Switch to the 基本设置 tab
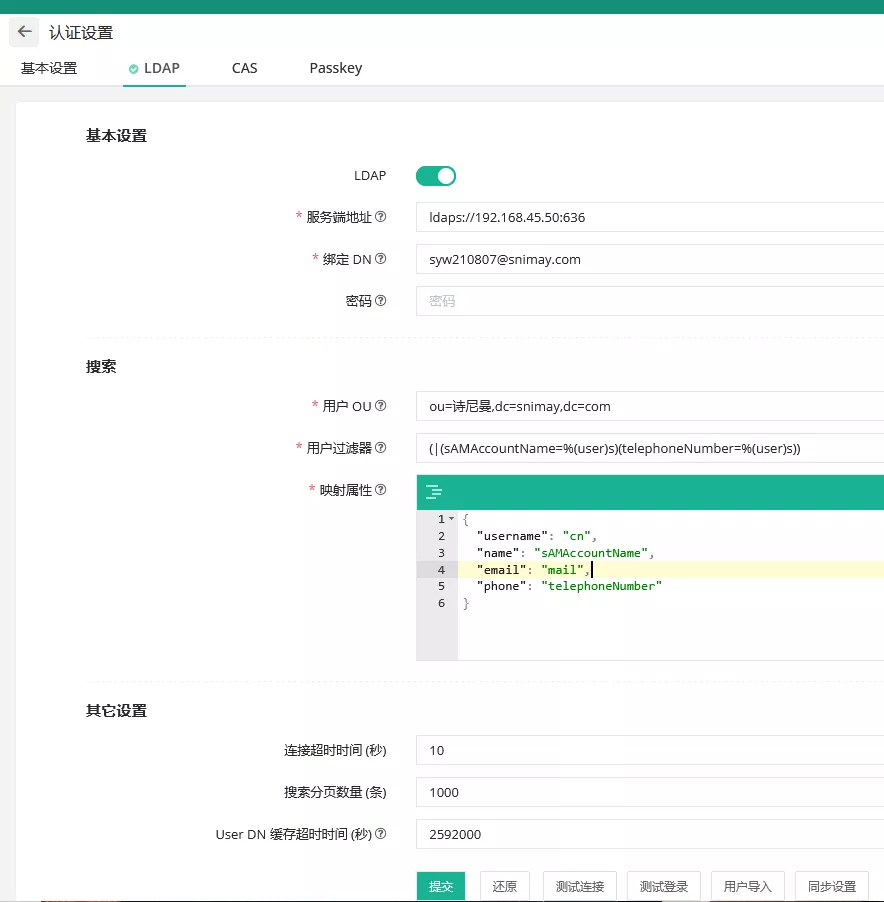Image resolution: width=884 pixels, height=902 pixels. 49,68
